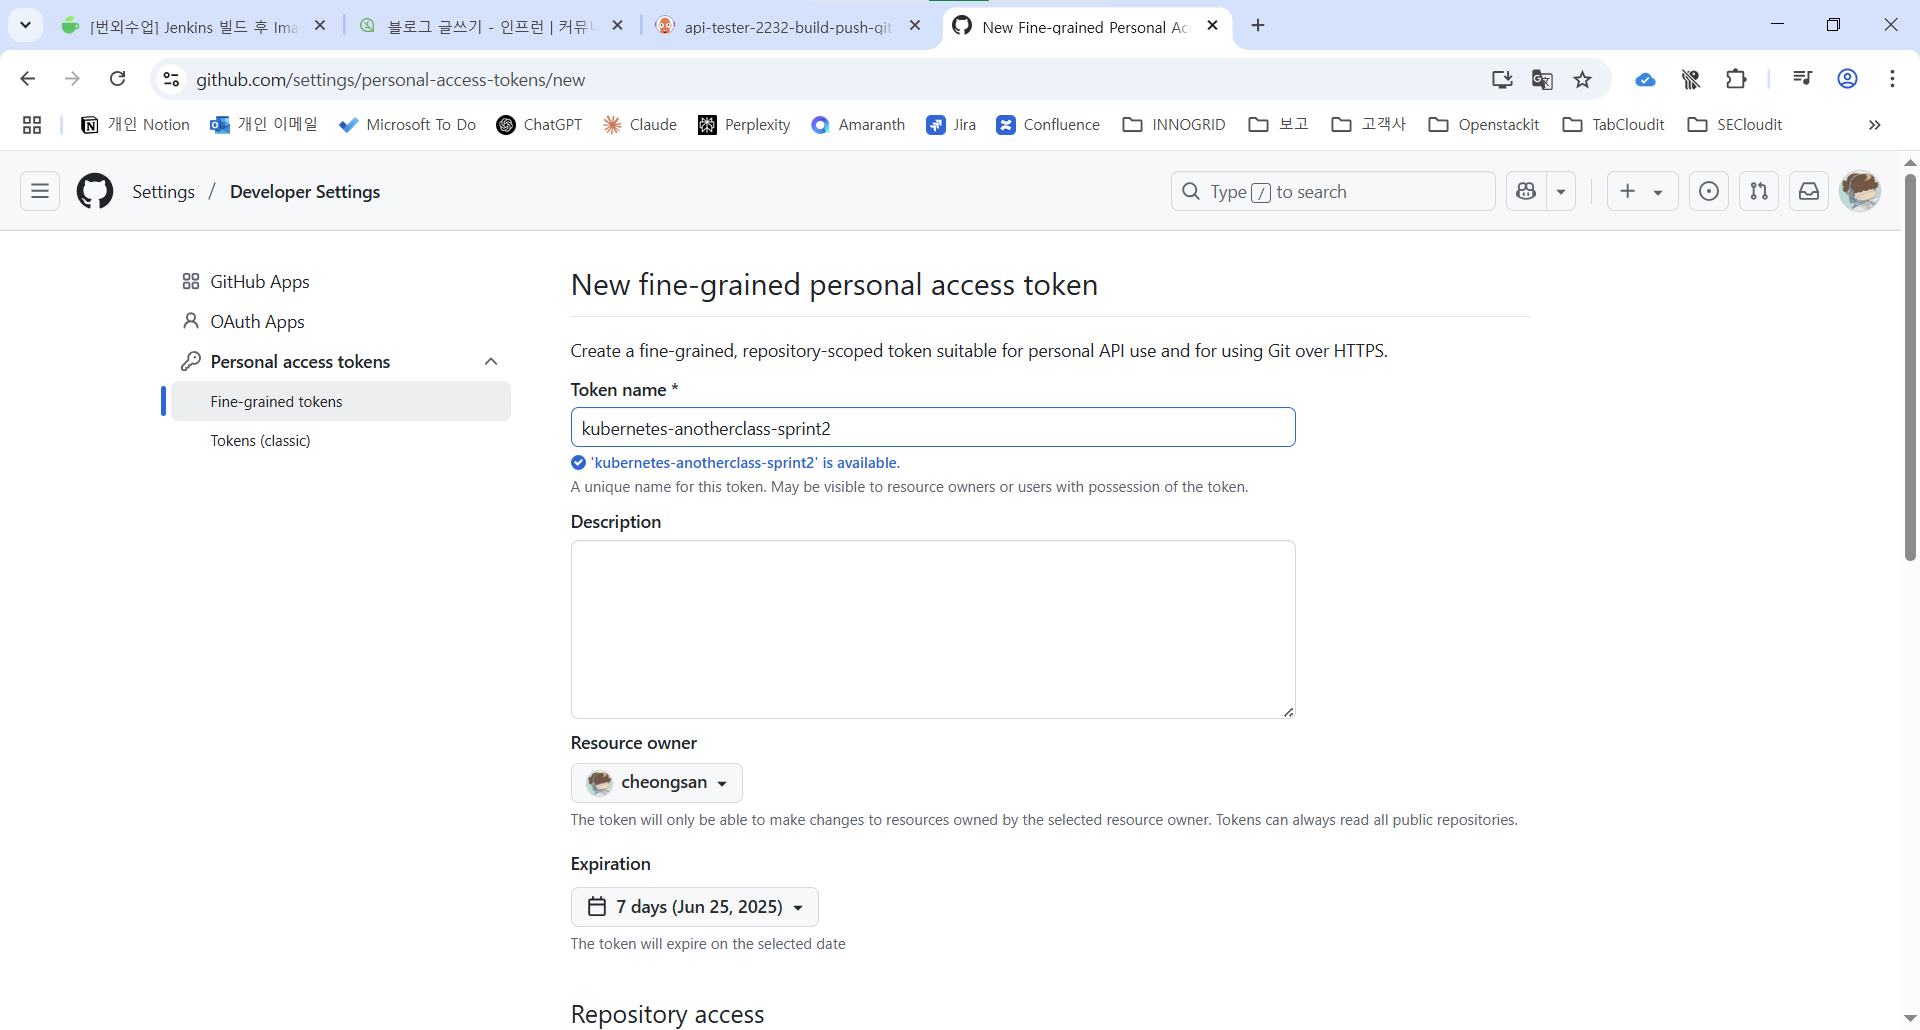The image size is (1920, 1030).
Task: Open the Create new plus dropdown
Action: [x=1641, y=191]
